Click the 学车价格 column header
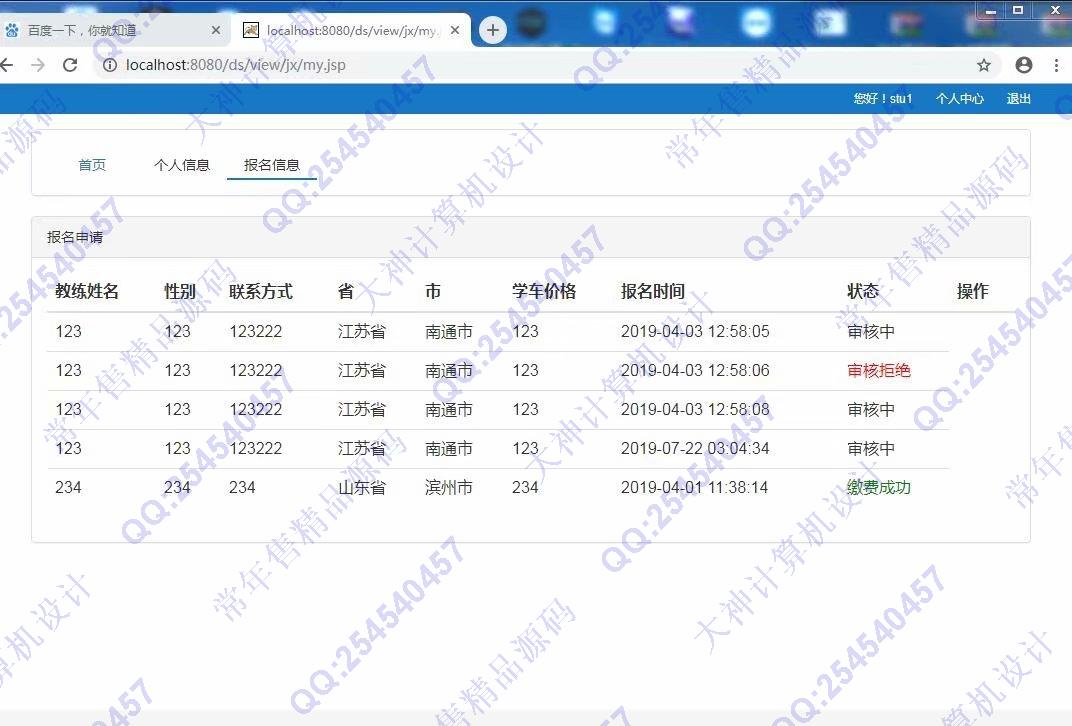This screenshot has height=726, width=1072. pyautogui.click(x=544, y=291)
